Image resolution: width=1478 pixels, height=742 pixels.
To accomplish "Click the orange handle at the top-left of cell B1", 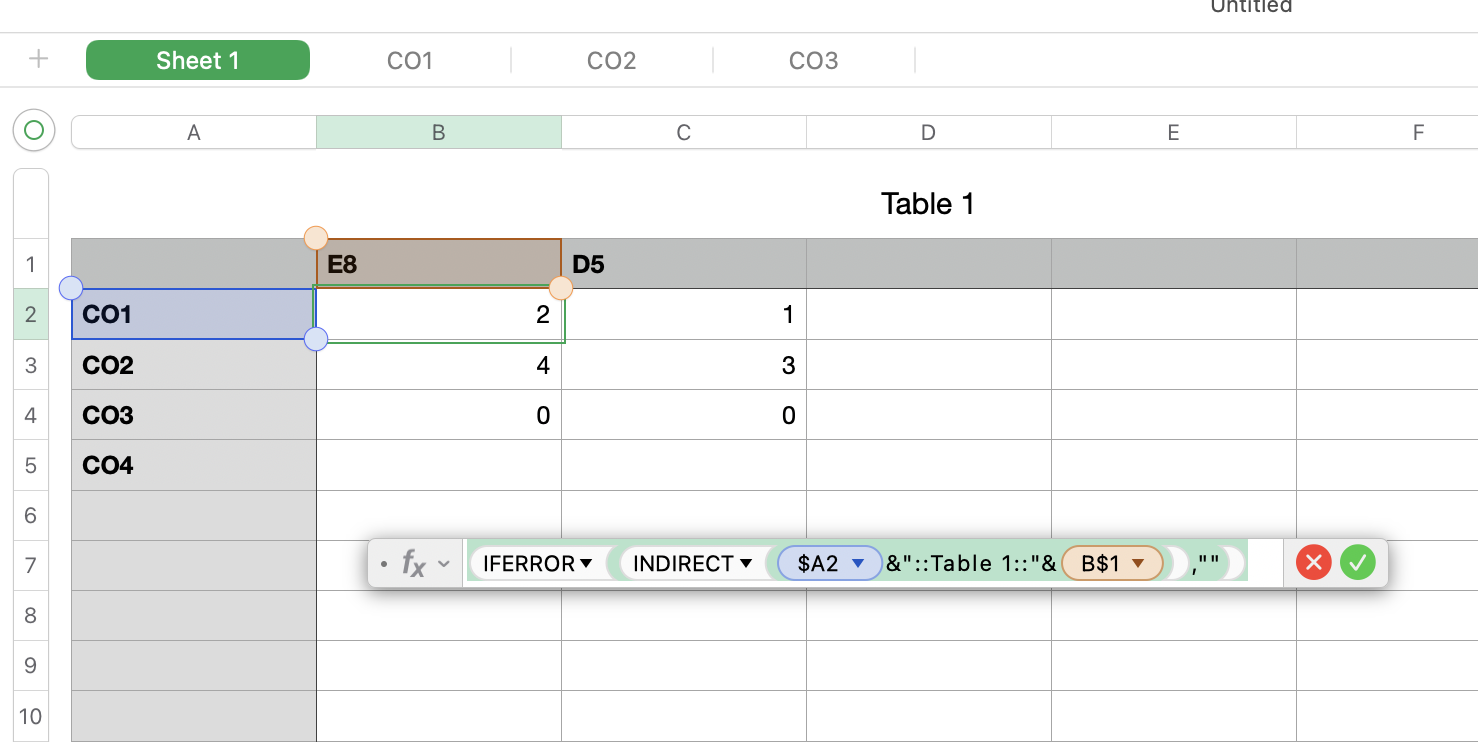I will 316,238.
